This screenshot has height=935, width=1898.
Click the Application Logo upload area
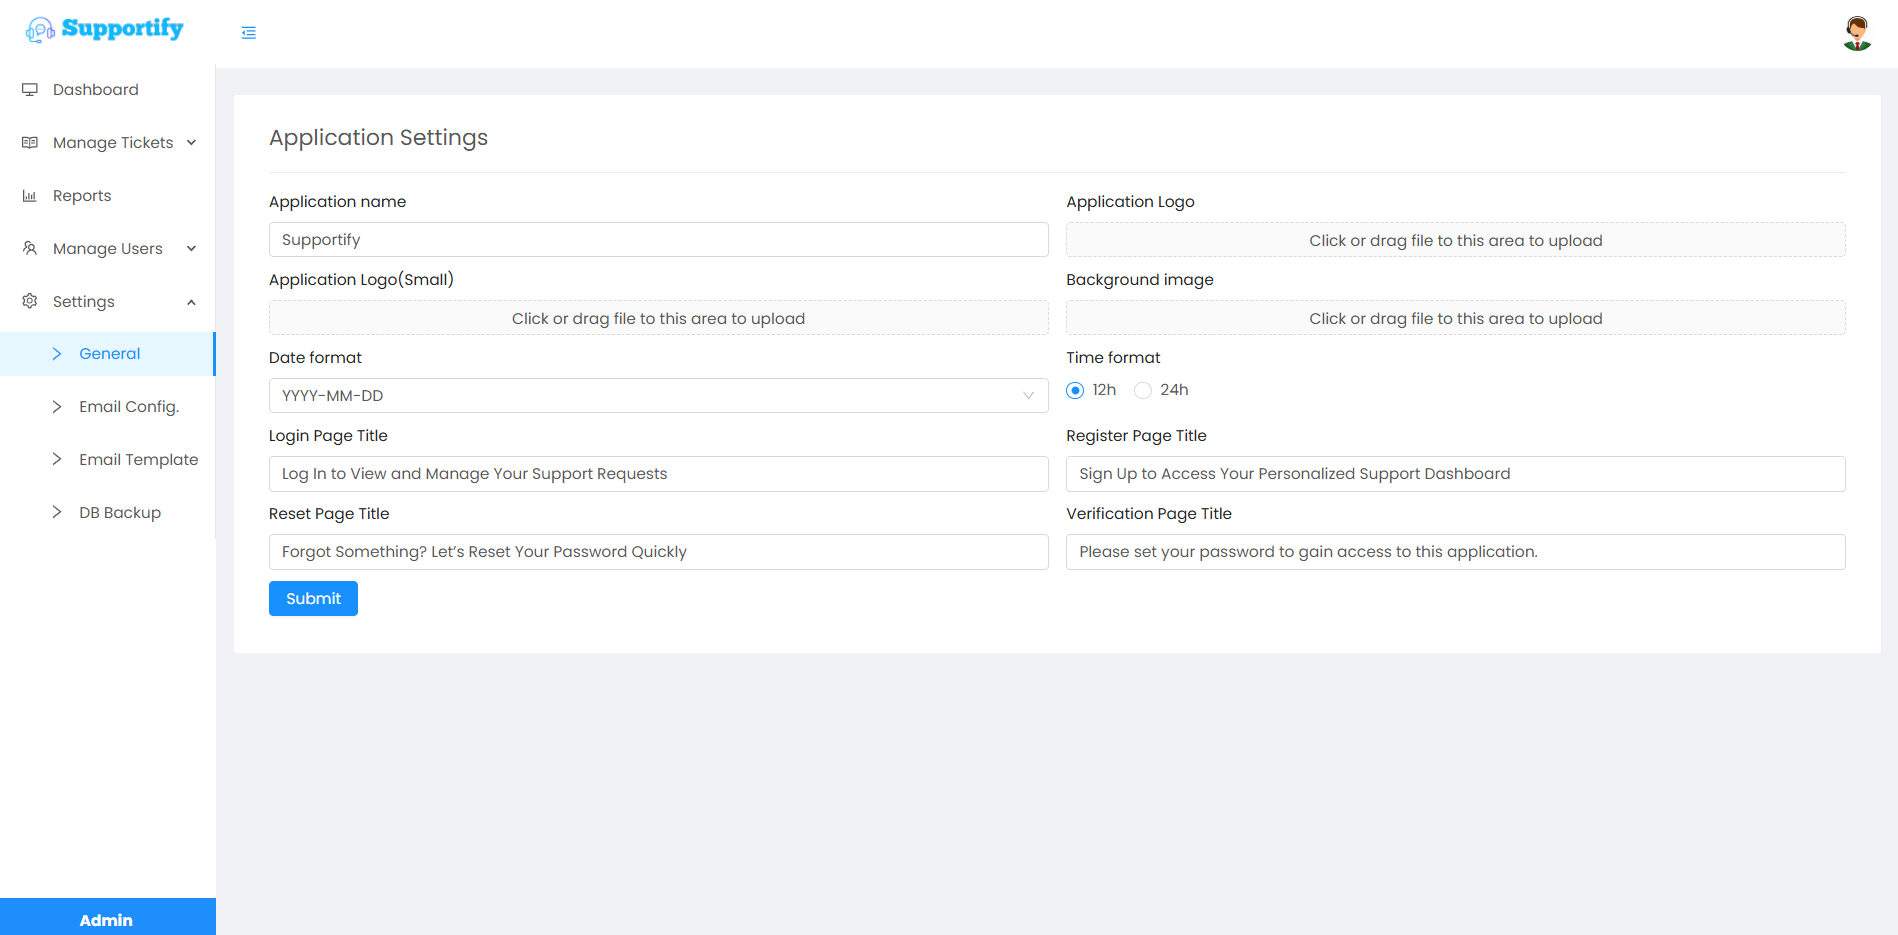click(x=1455, y=240)
